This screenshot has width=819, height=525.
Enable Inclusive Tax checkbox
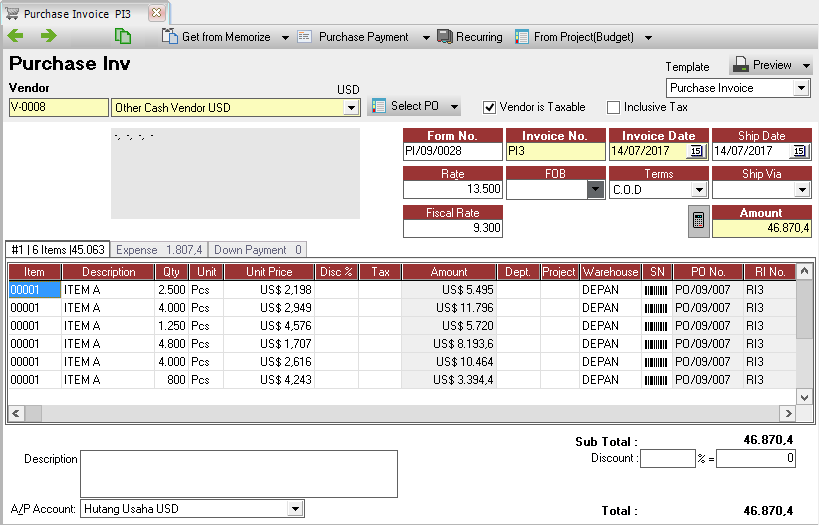point(613,108)
